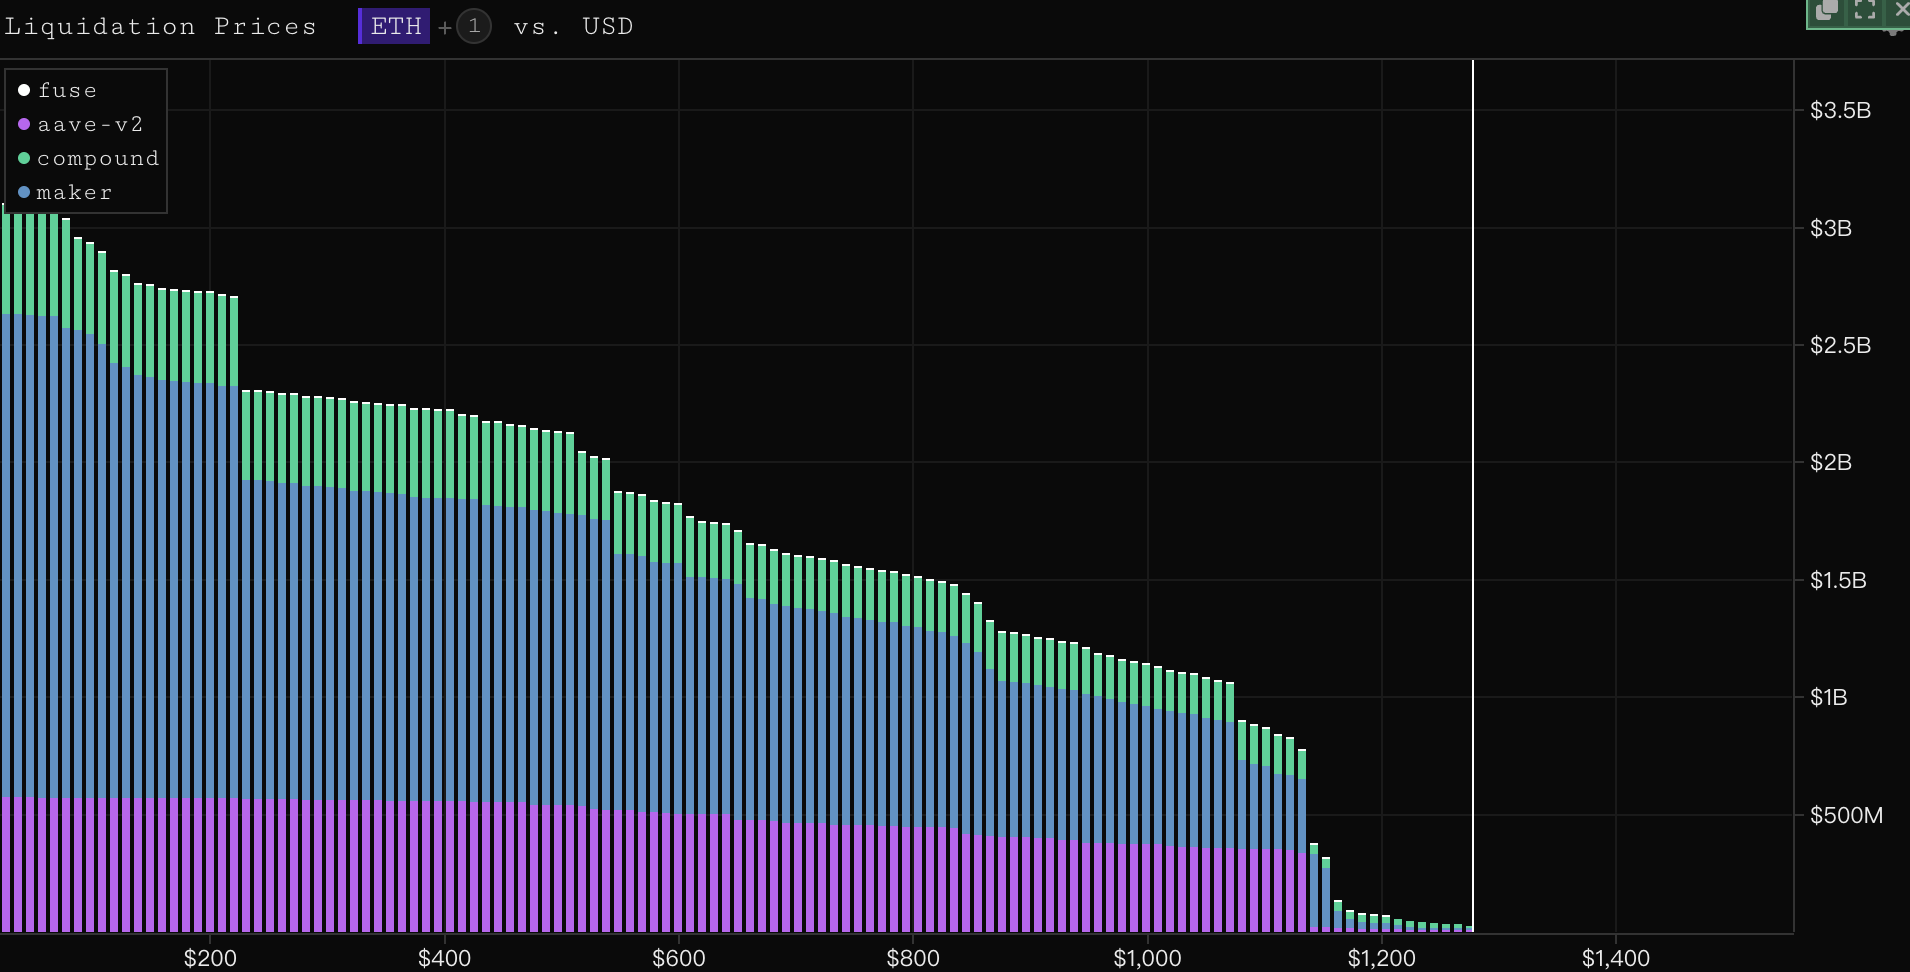Click the white fuse legend dot
This screenshot has width=1910, height=972.
(x=24, y=91)
